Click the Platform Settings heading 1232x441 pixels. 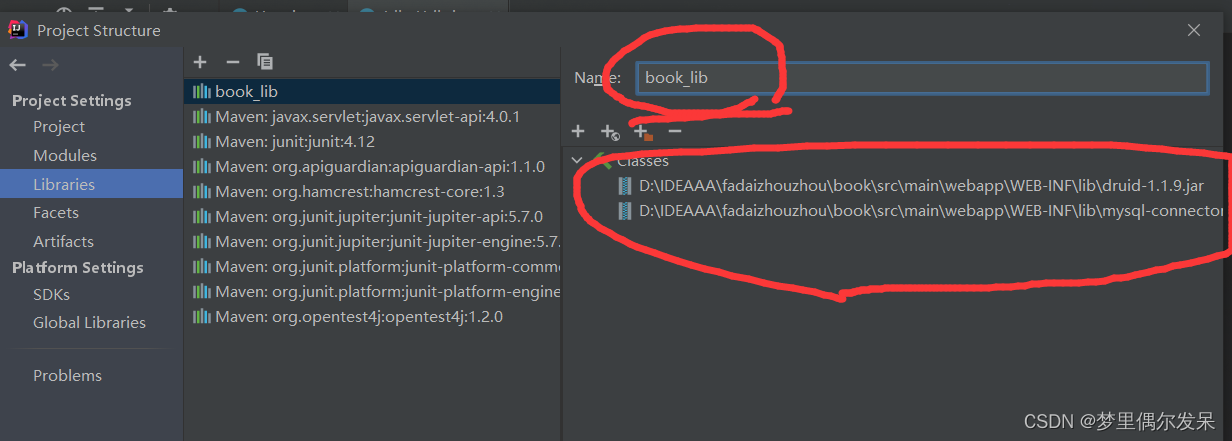tap(78, 268)
